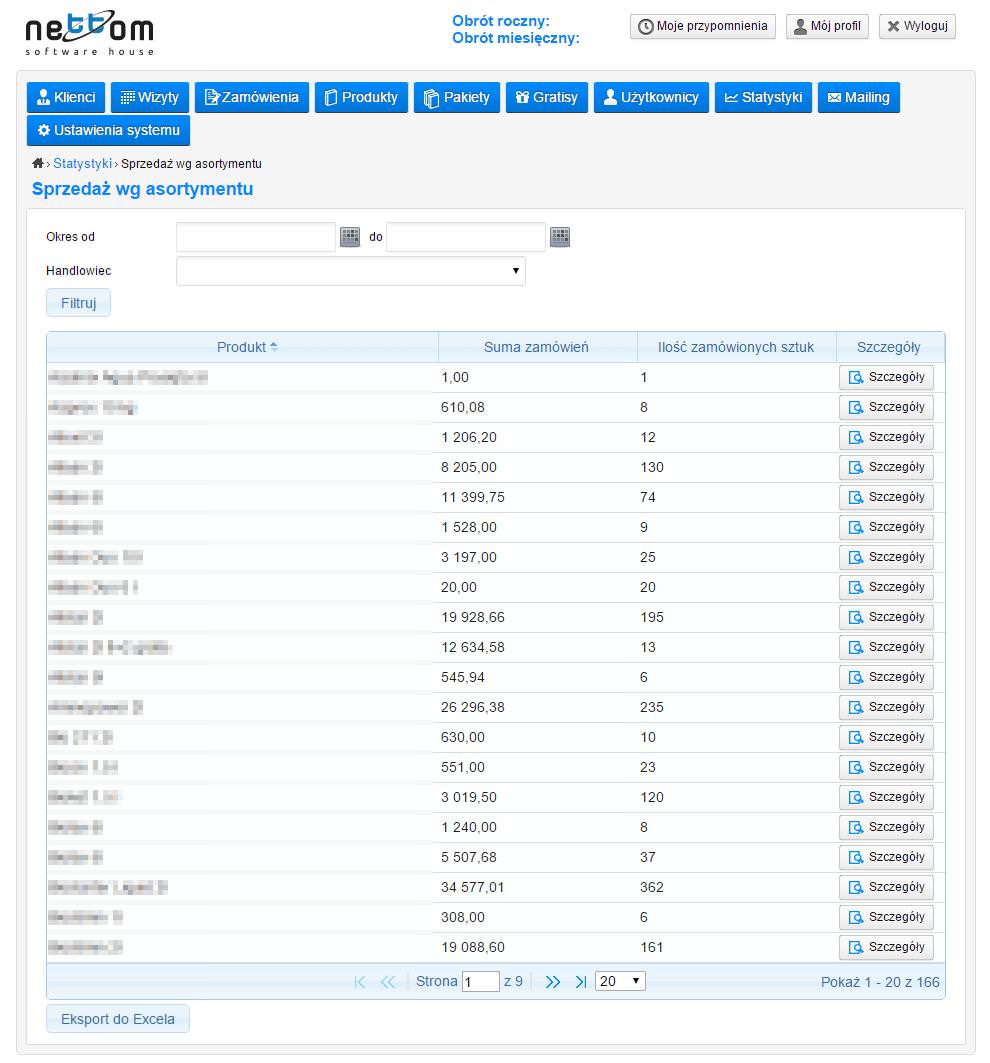The height and width of the screenshot is (1063, 990).
Task: Sort table by Produkt column
Action: 242,347
